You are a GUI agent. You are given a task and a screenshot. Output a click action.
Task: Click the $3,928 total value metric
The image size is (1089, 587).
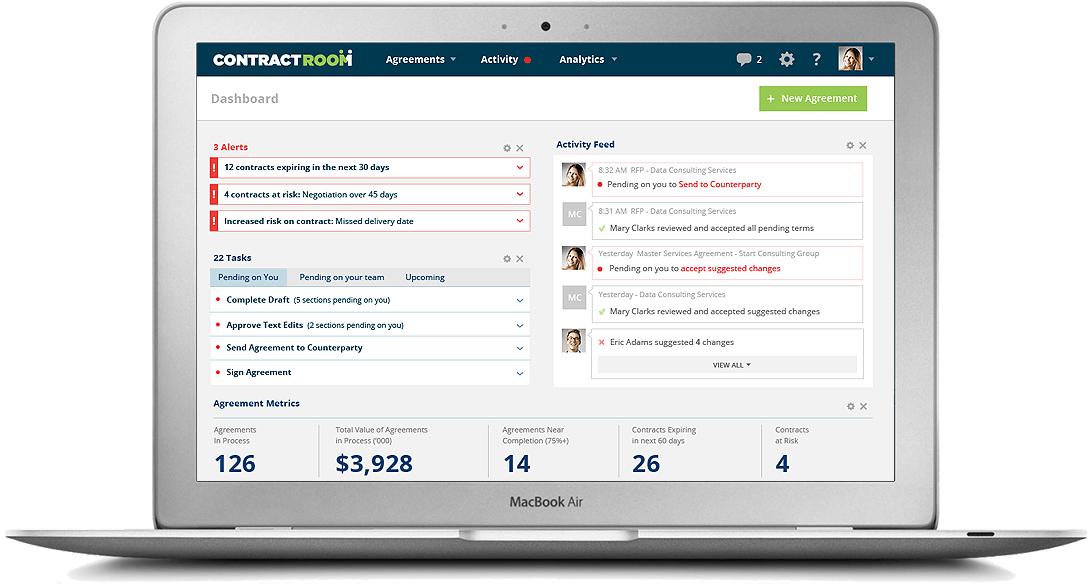click(374, 463)
